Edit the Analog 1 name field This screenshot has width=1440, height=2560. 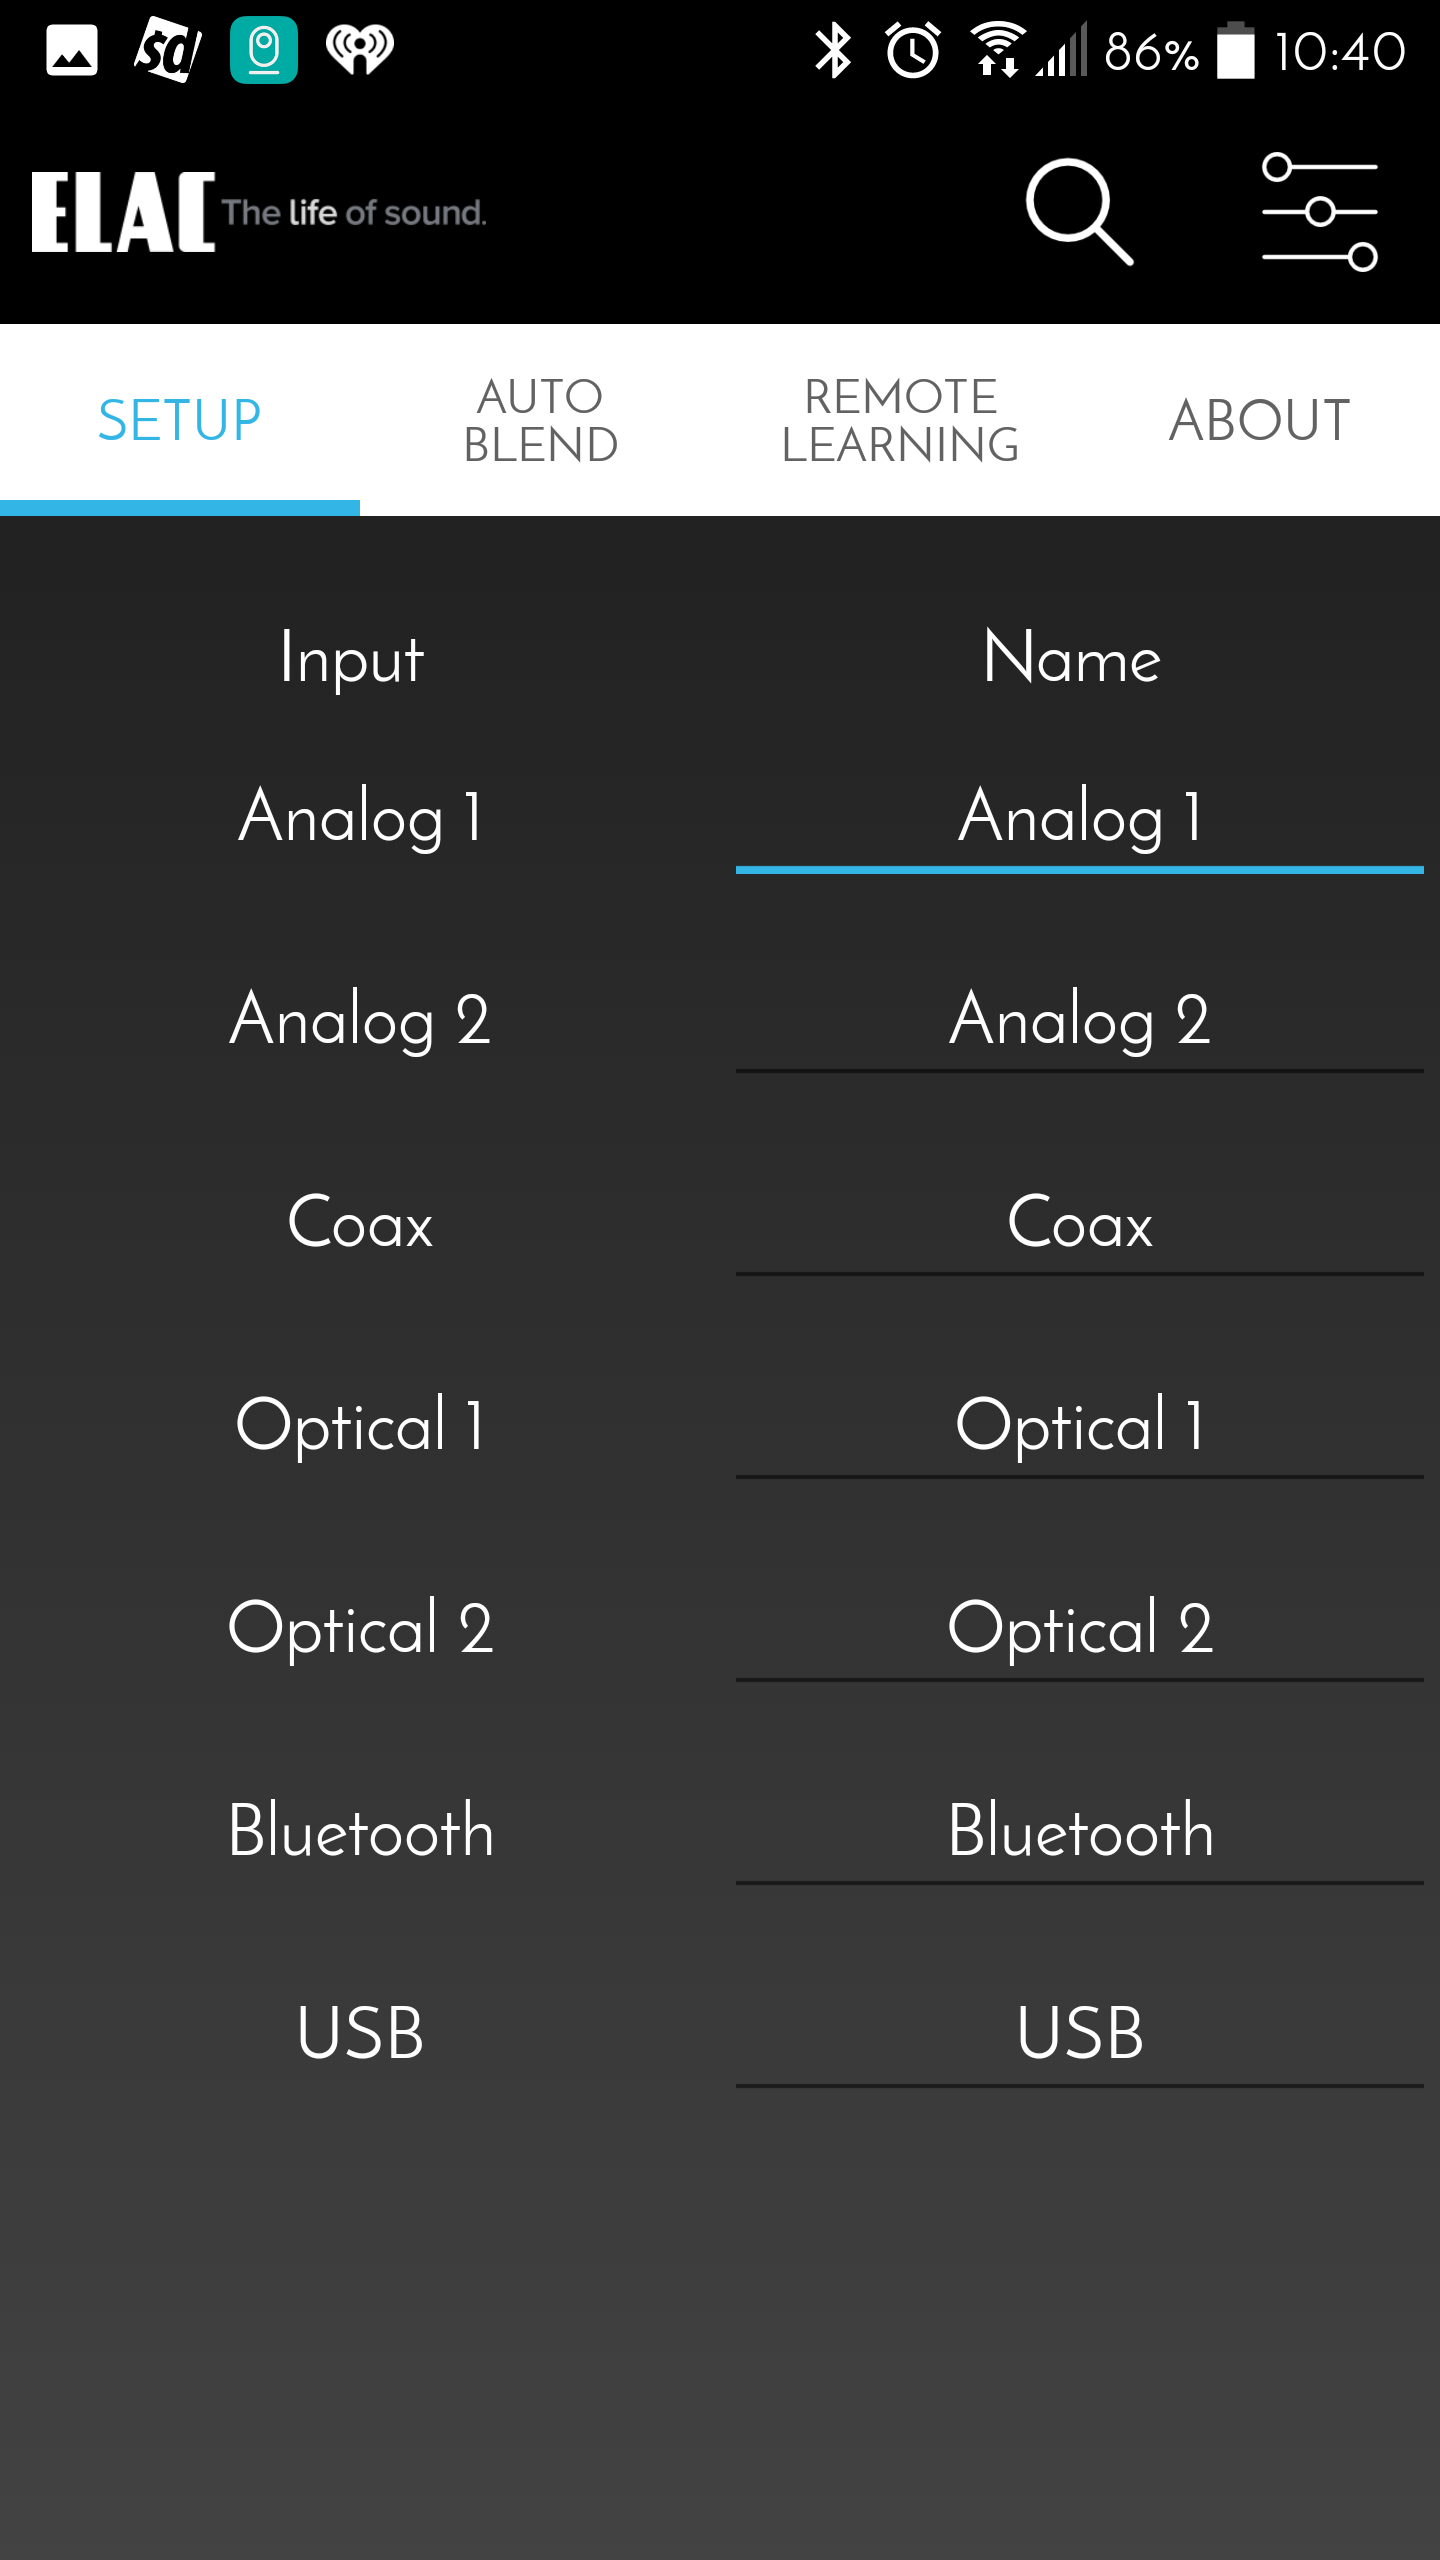coord(1080,818)
